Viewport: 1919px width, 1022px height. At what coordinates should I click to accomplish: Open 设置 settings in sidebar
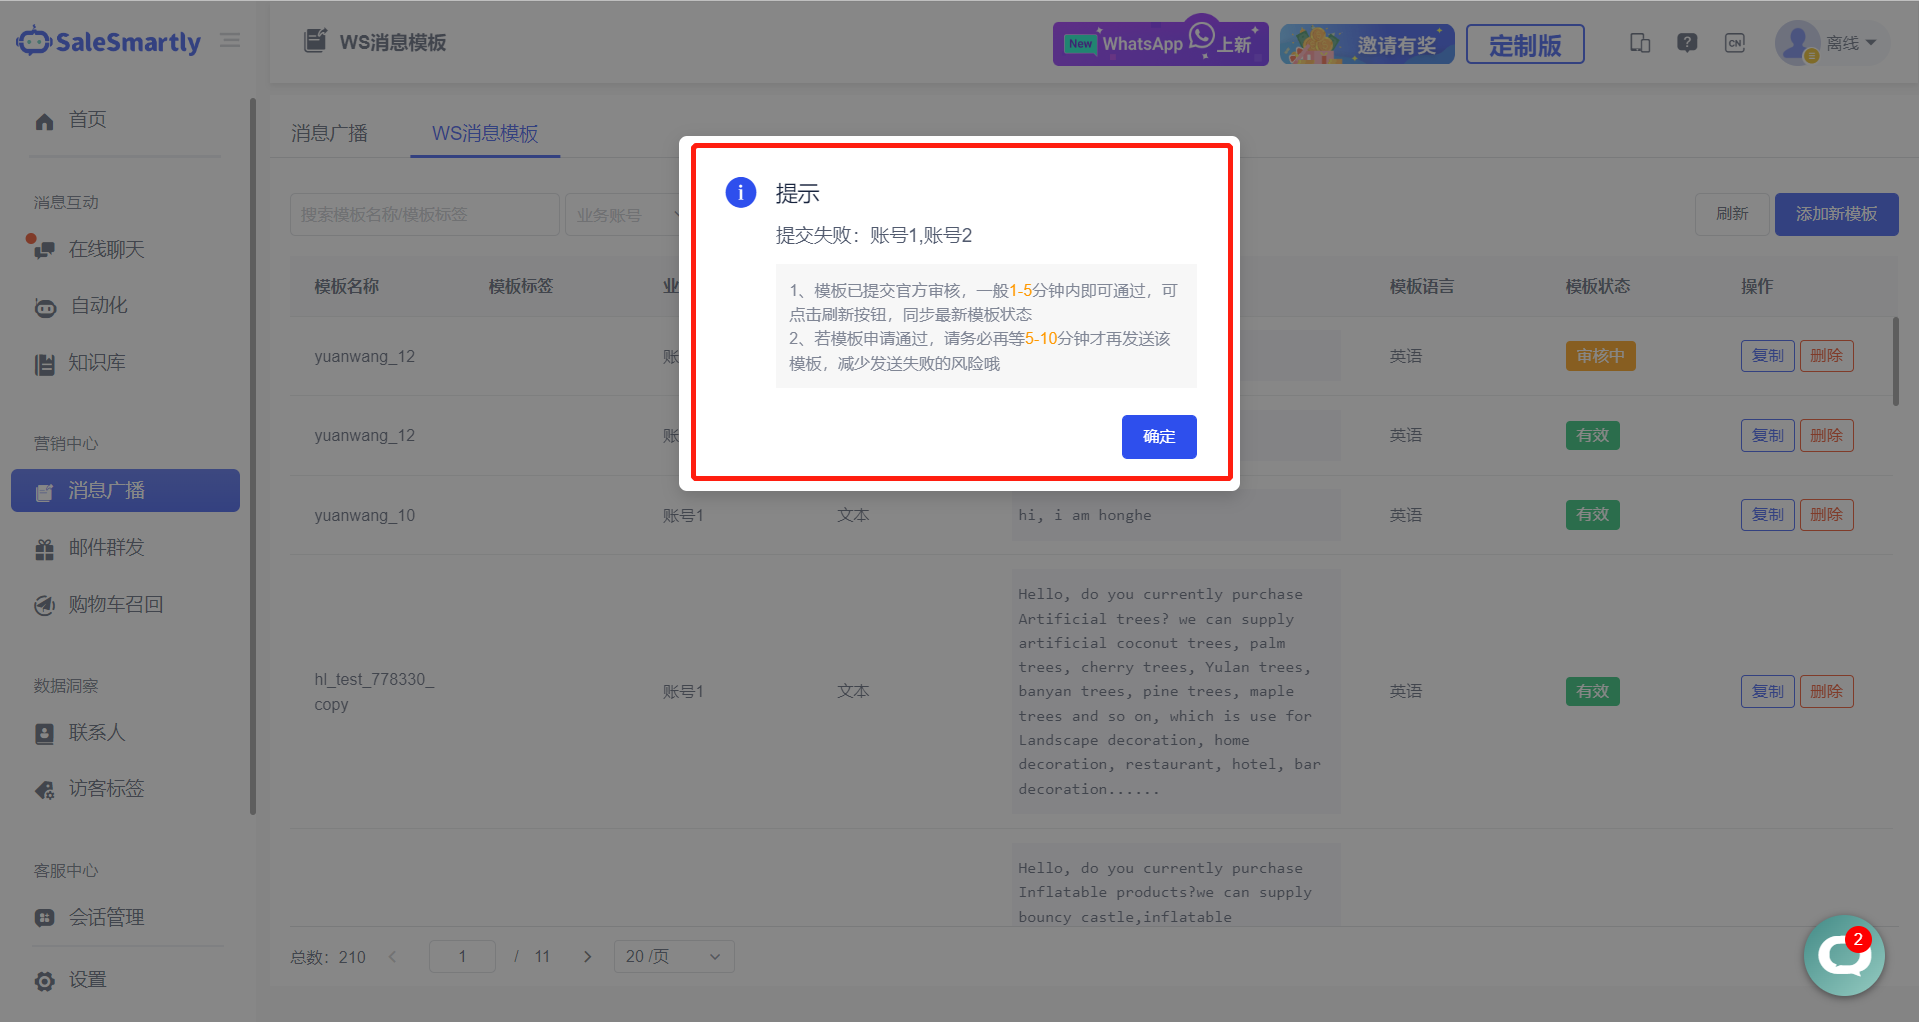click(87, 980)
